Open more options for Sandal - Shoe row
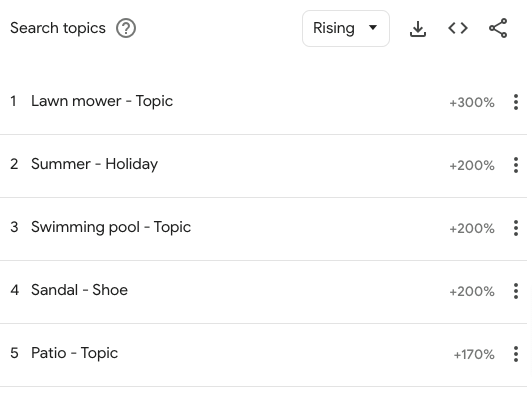Viewport: 532px width, 394px height. pyautogui.click(x=516, y=291)
